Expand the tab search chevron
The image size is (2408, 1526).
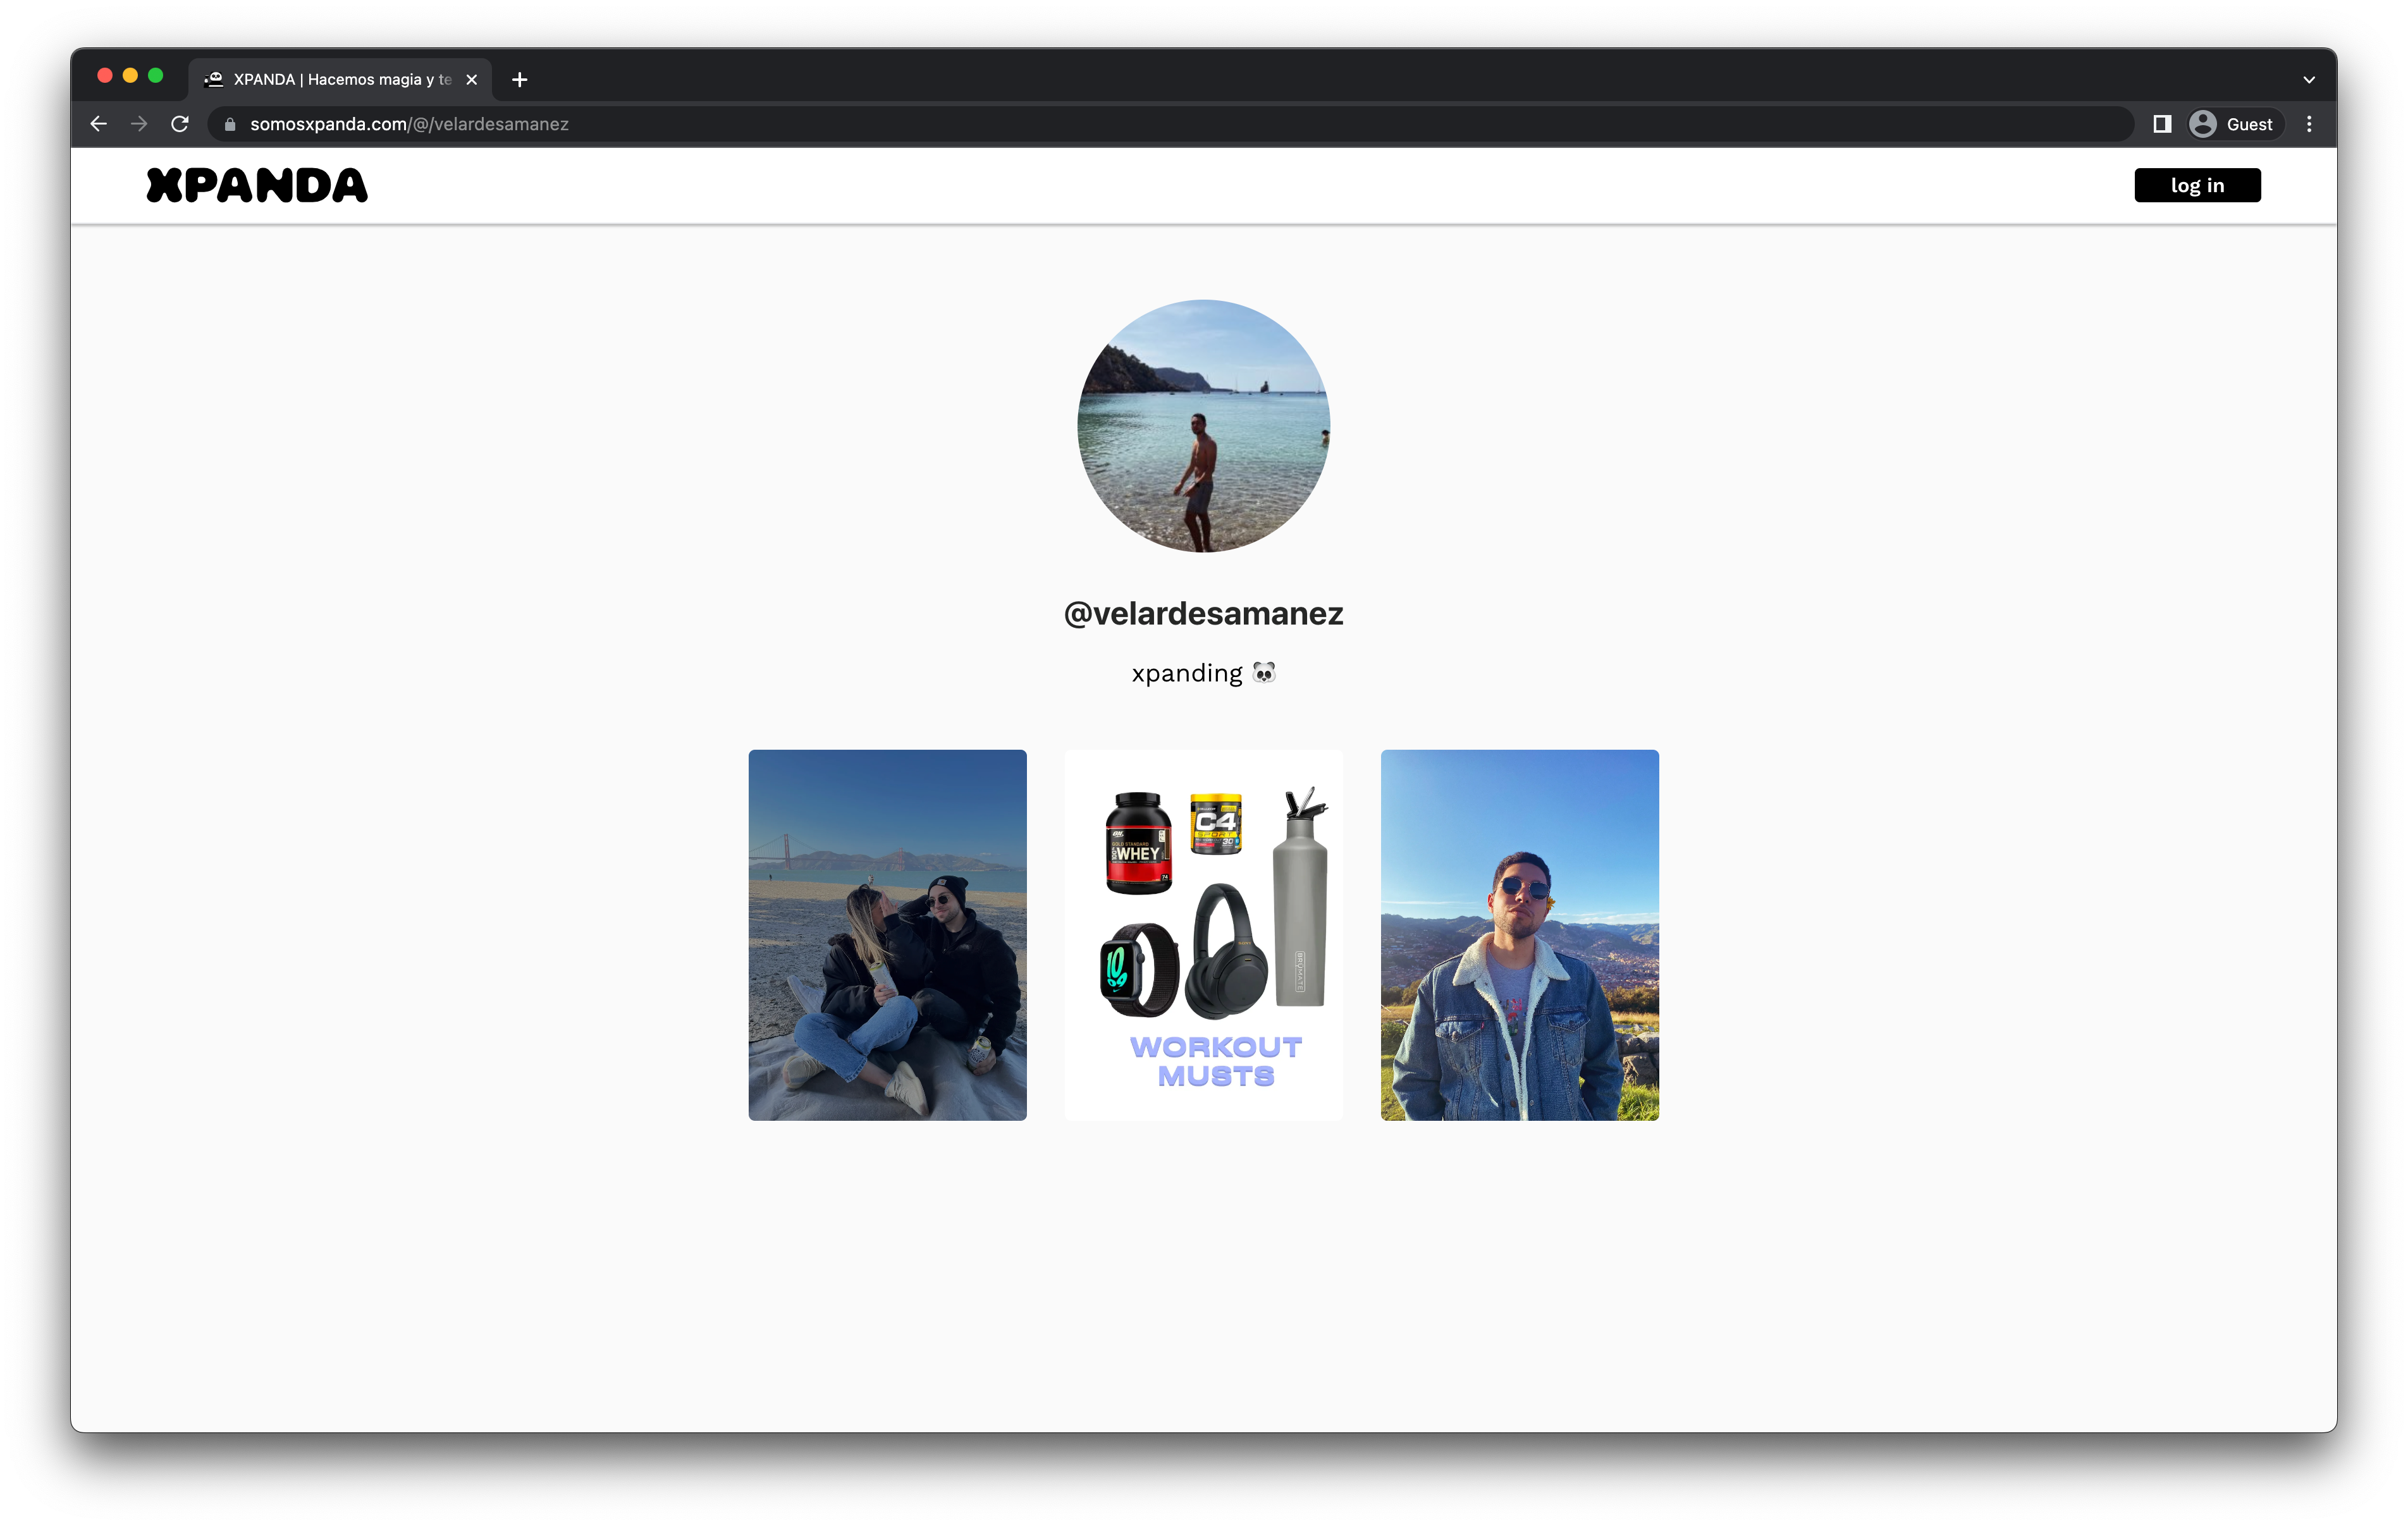point(2309,80)
